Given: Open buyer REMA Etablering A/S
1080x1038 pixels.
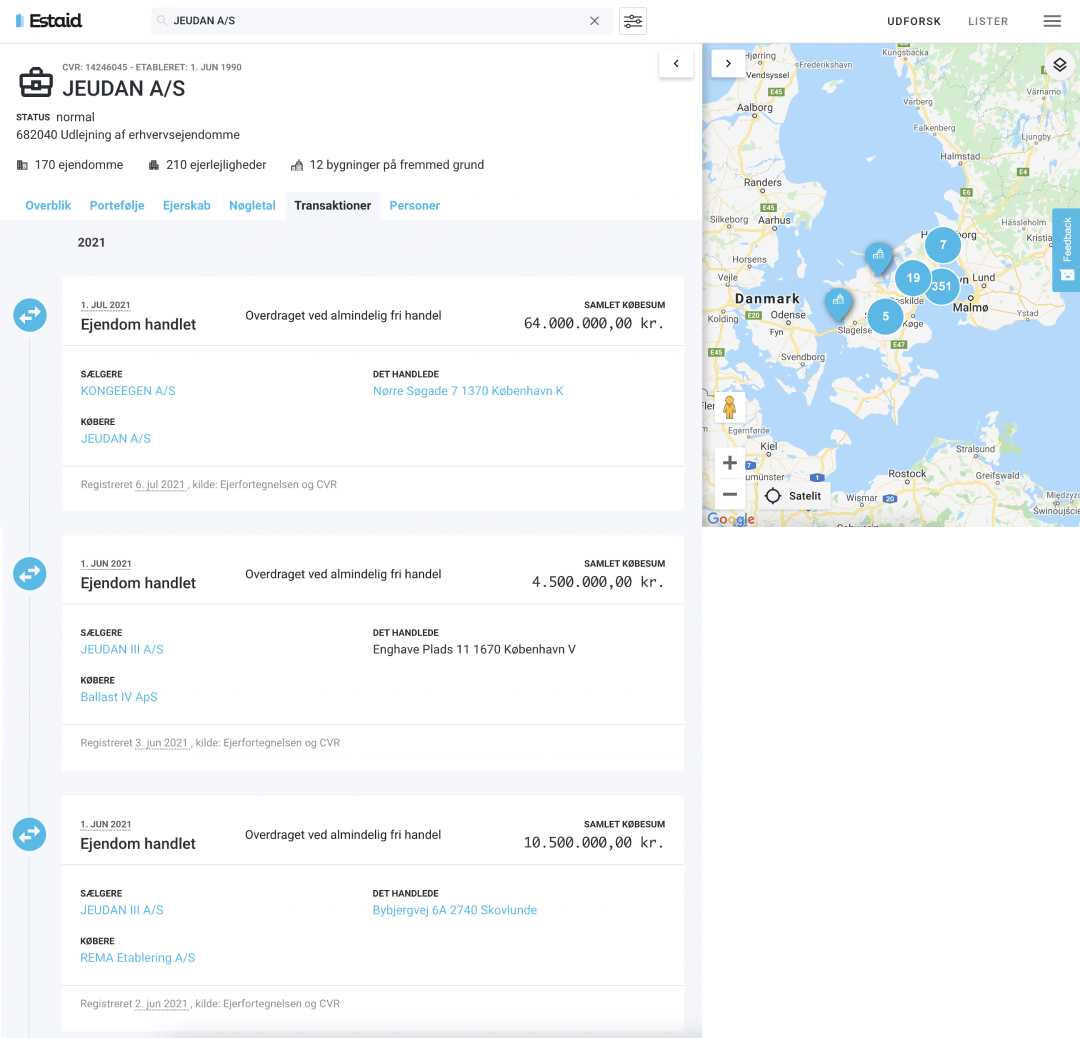Looking at the screenshot, I should pos(138,957).
